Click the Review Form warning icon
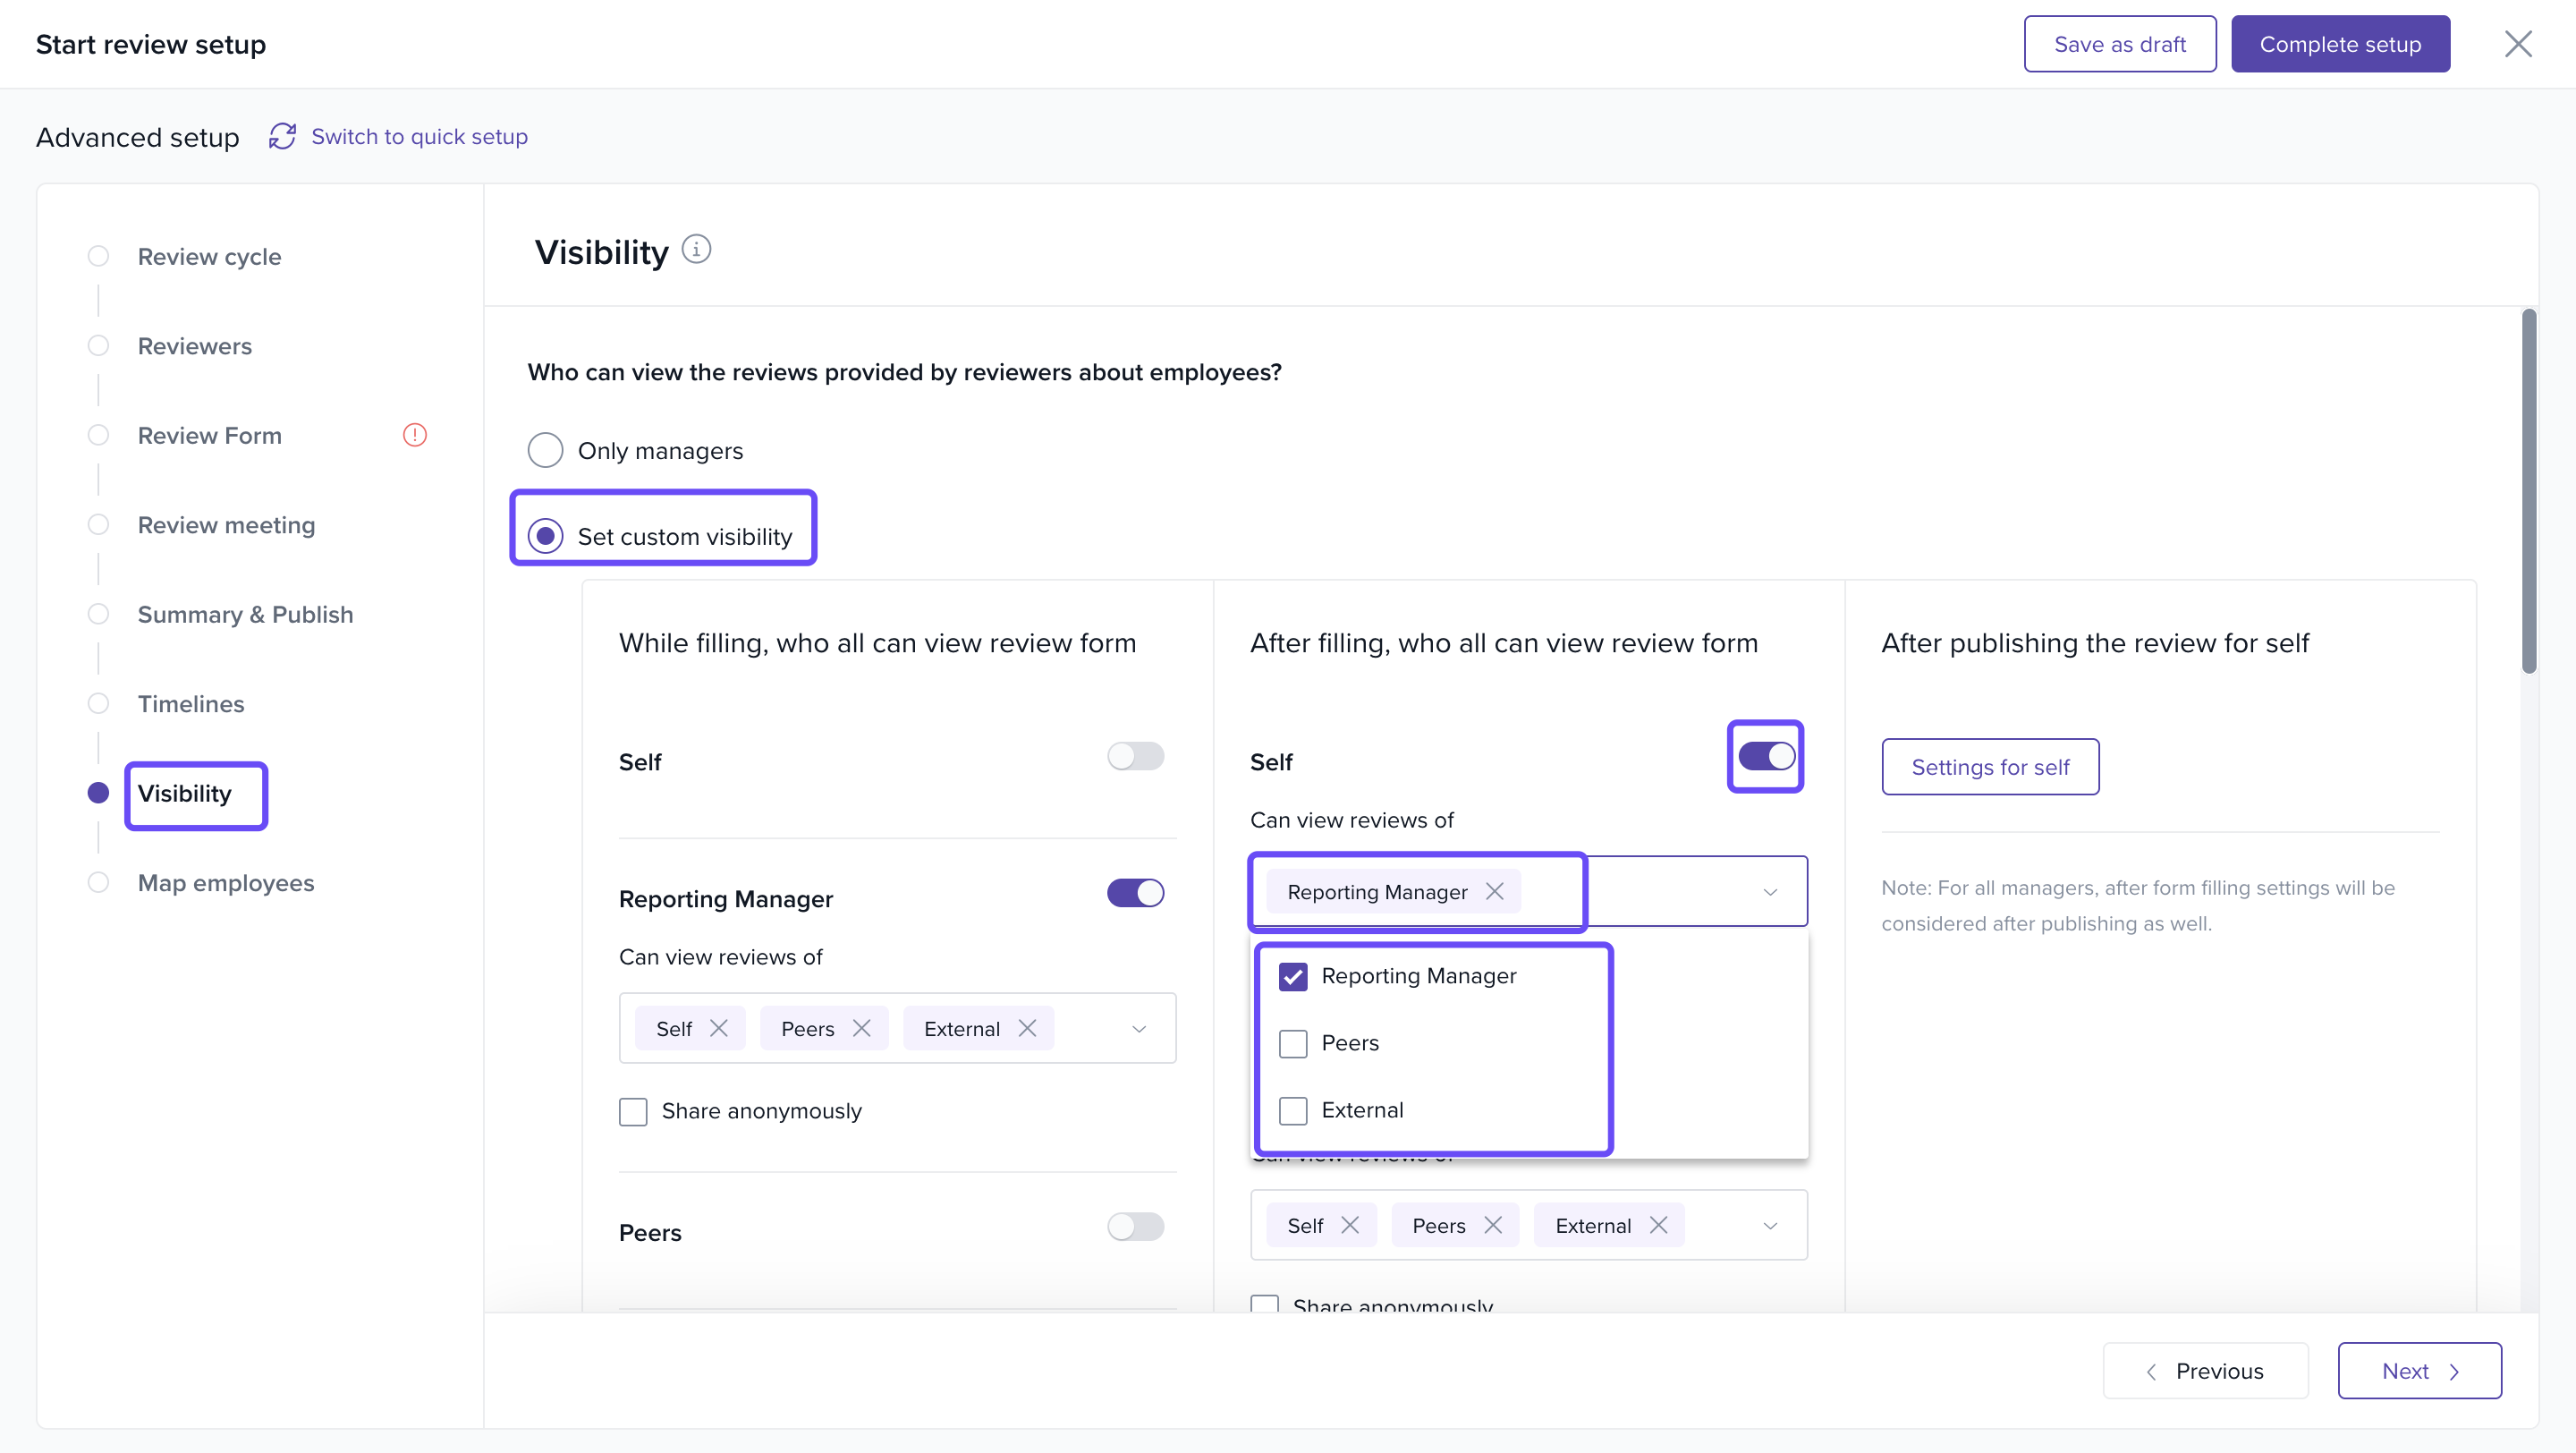This screenshot has width=2576, height=1453. click(414, 435)
